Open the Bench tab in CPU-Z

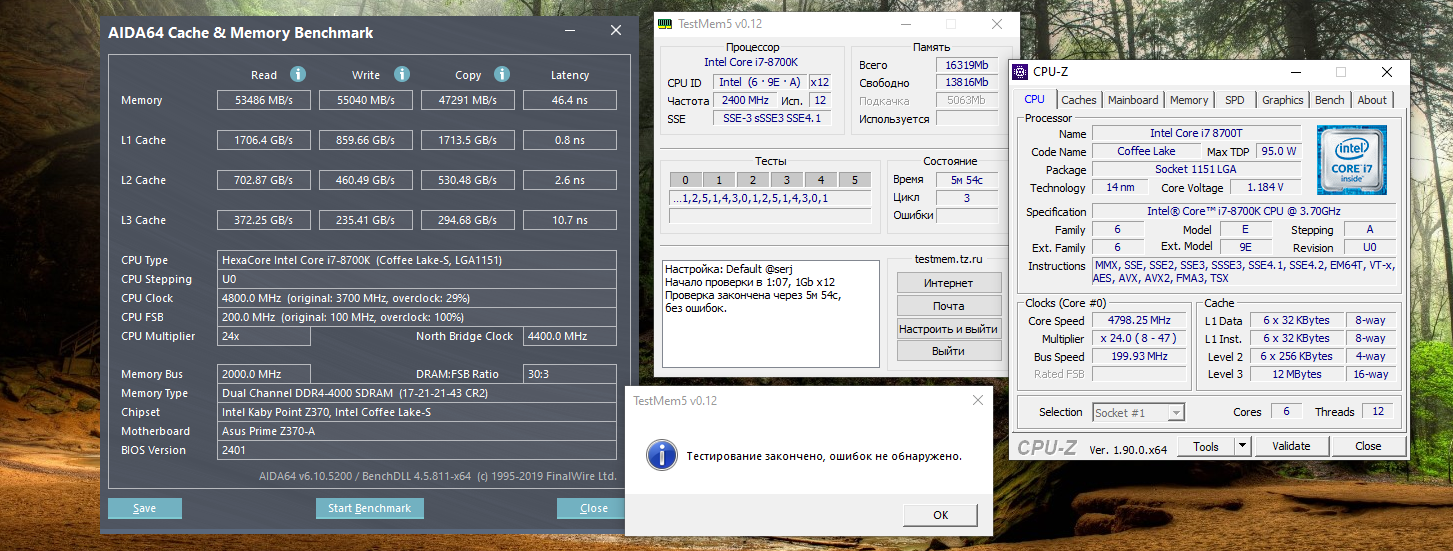pos(1329,100)
